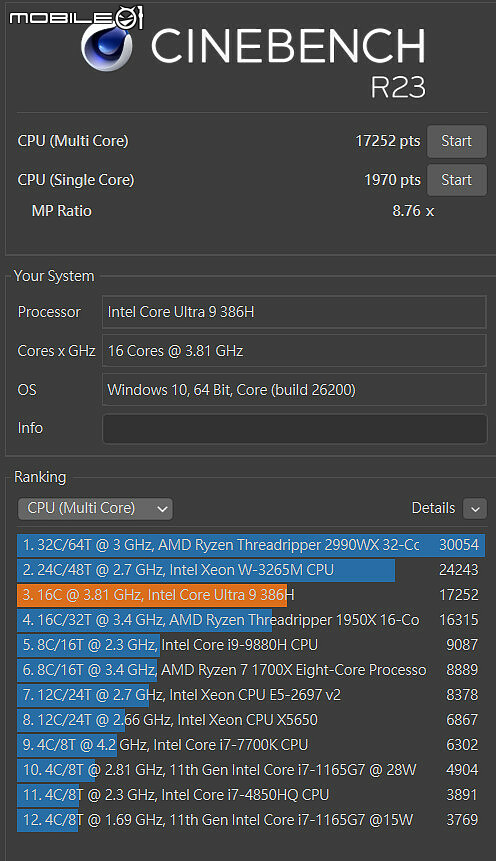Click the OS label
Screen dimensions: 496x861
[27, 390]
